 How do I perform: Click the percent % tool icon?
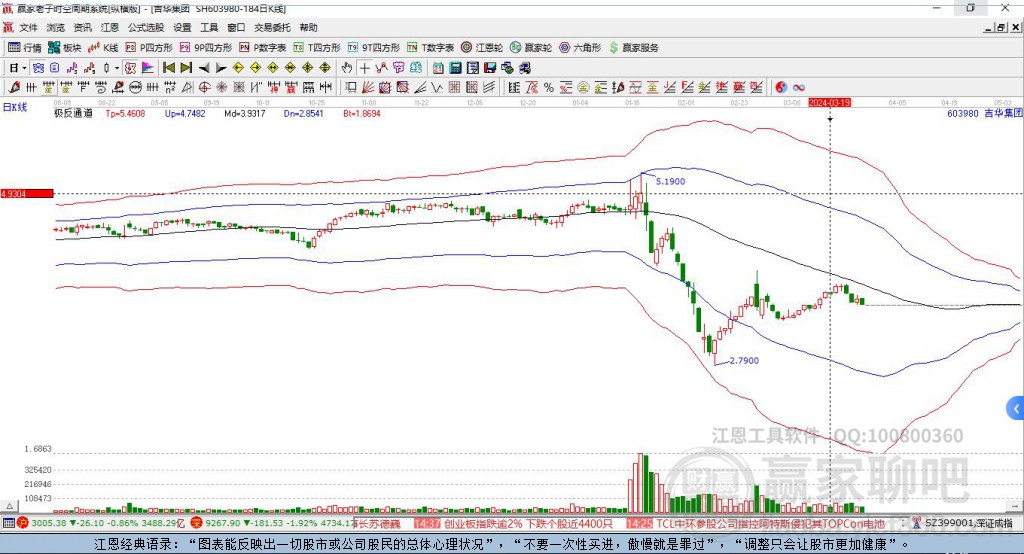(x=549, y=88)
